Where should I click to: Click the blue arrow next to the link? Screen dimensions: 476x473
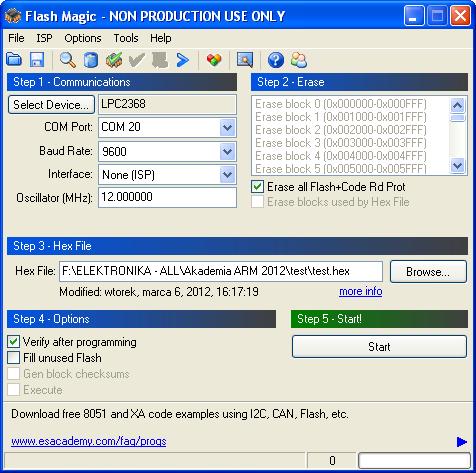(x=461, y=442)
